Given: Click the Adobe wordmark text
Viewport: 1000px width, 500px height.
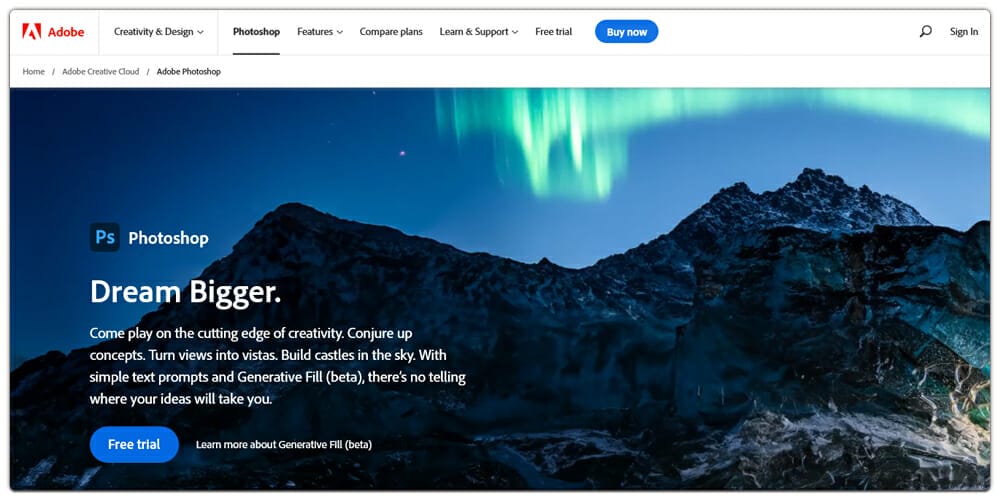Looking at the screenshot, I should point(66,32).
